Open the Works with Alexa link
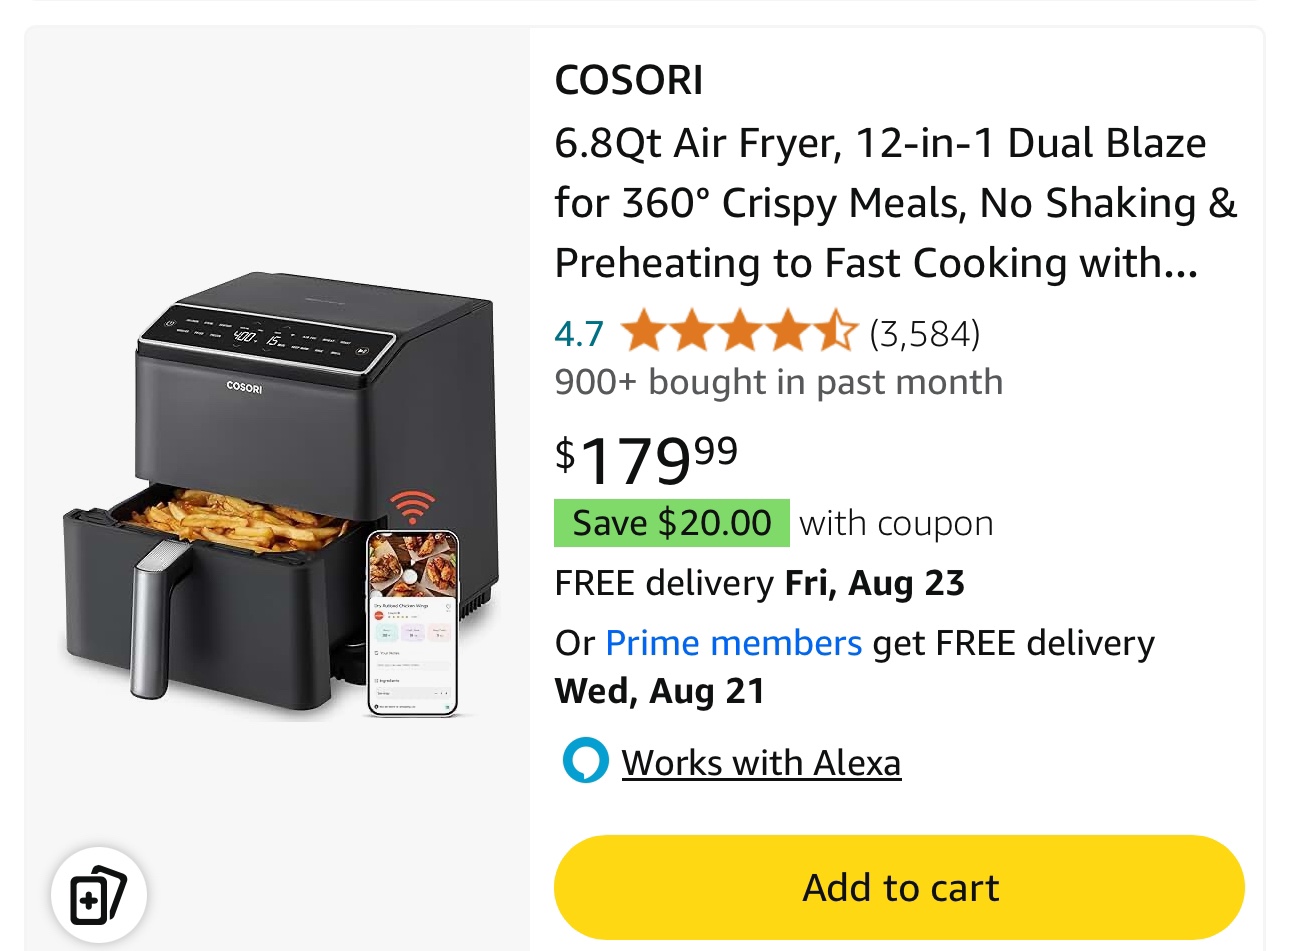This screenshot has height=951, width=1290. pos(761,763)
